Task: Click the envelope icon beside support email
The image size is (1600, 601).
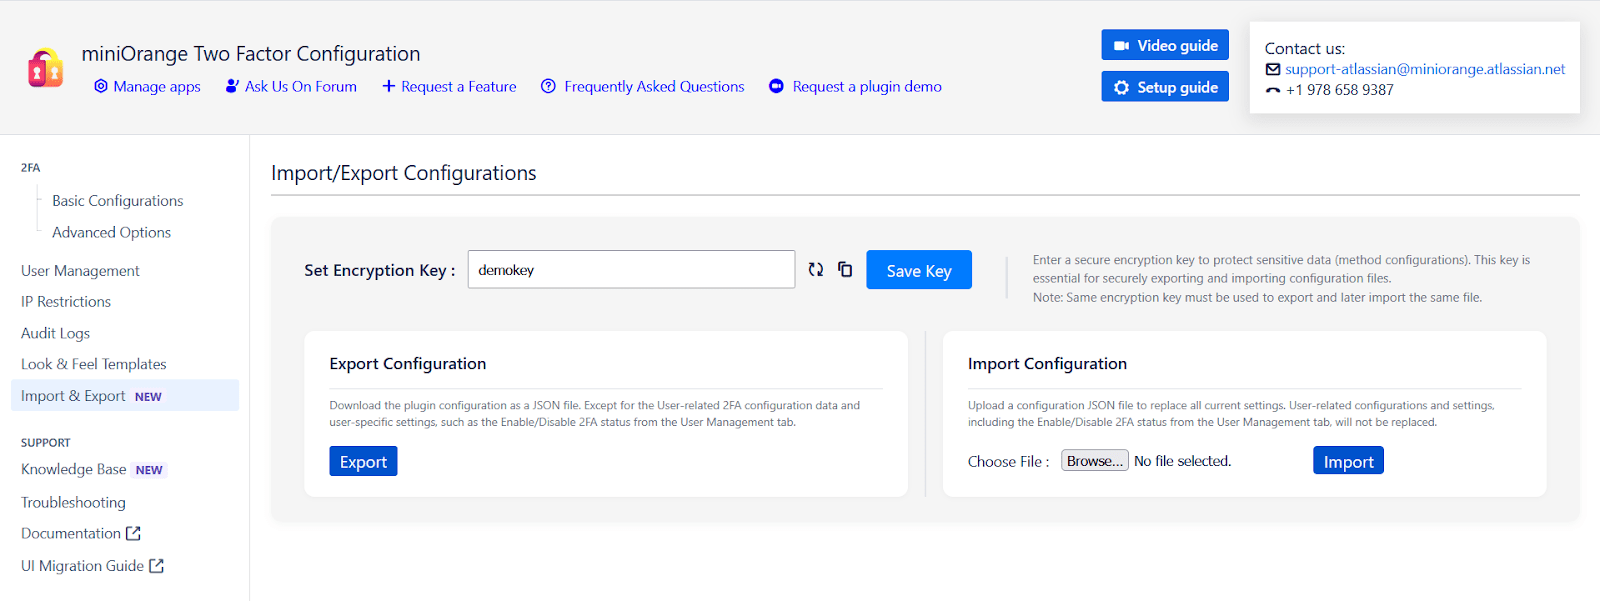Action: coord(1273,69)
